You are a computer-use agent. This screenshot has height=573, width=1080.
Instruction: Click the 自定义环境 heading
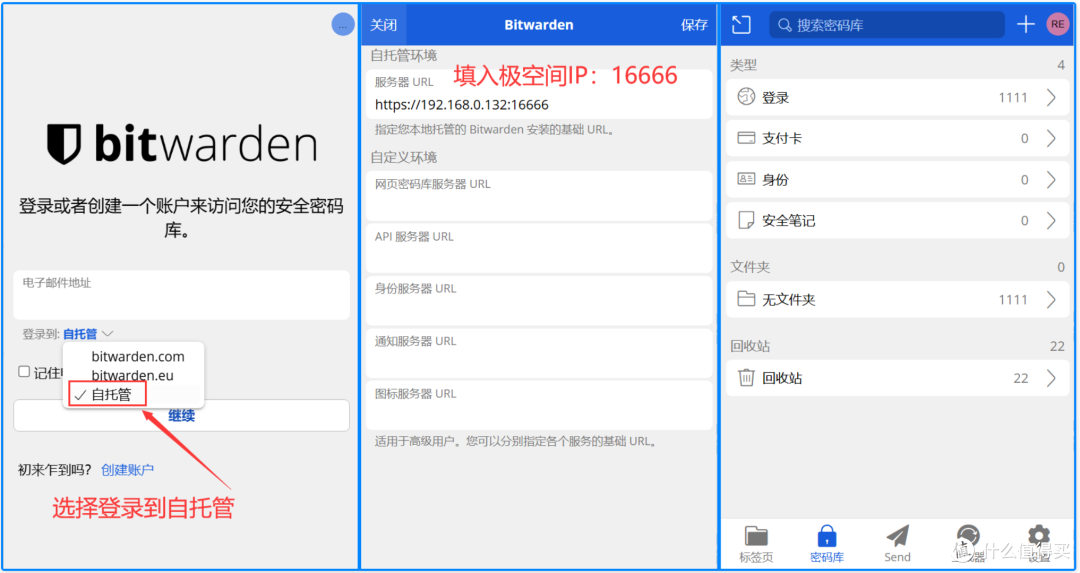click(x=404, y=157)
